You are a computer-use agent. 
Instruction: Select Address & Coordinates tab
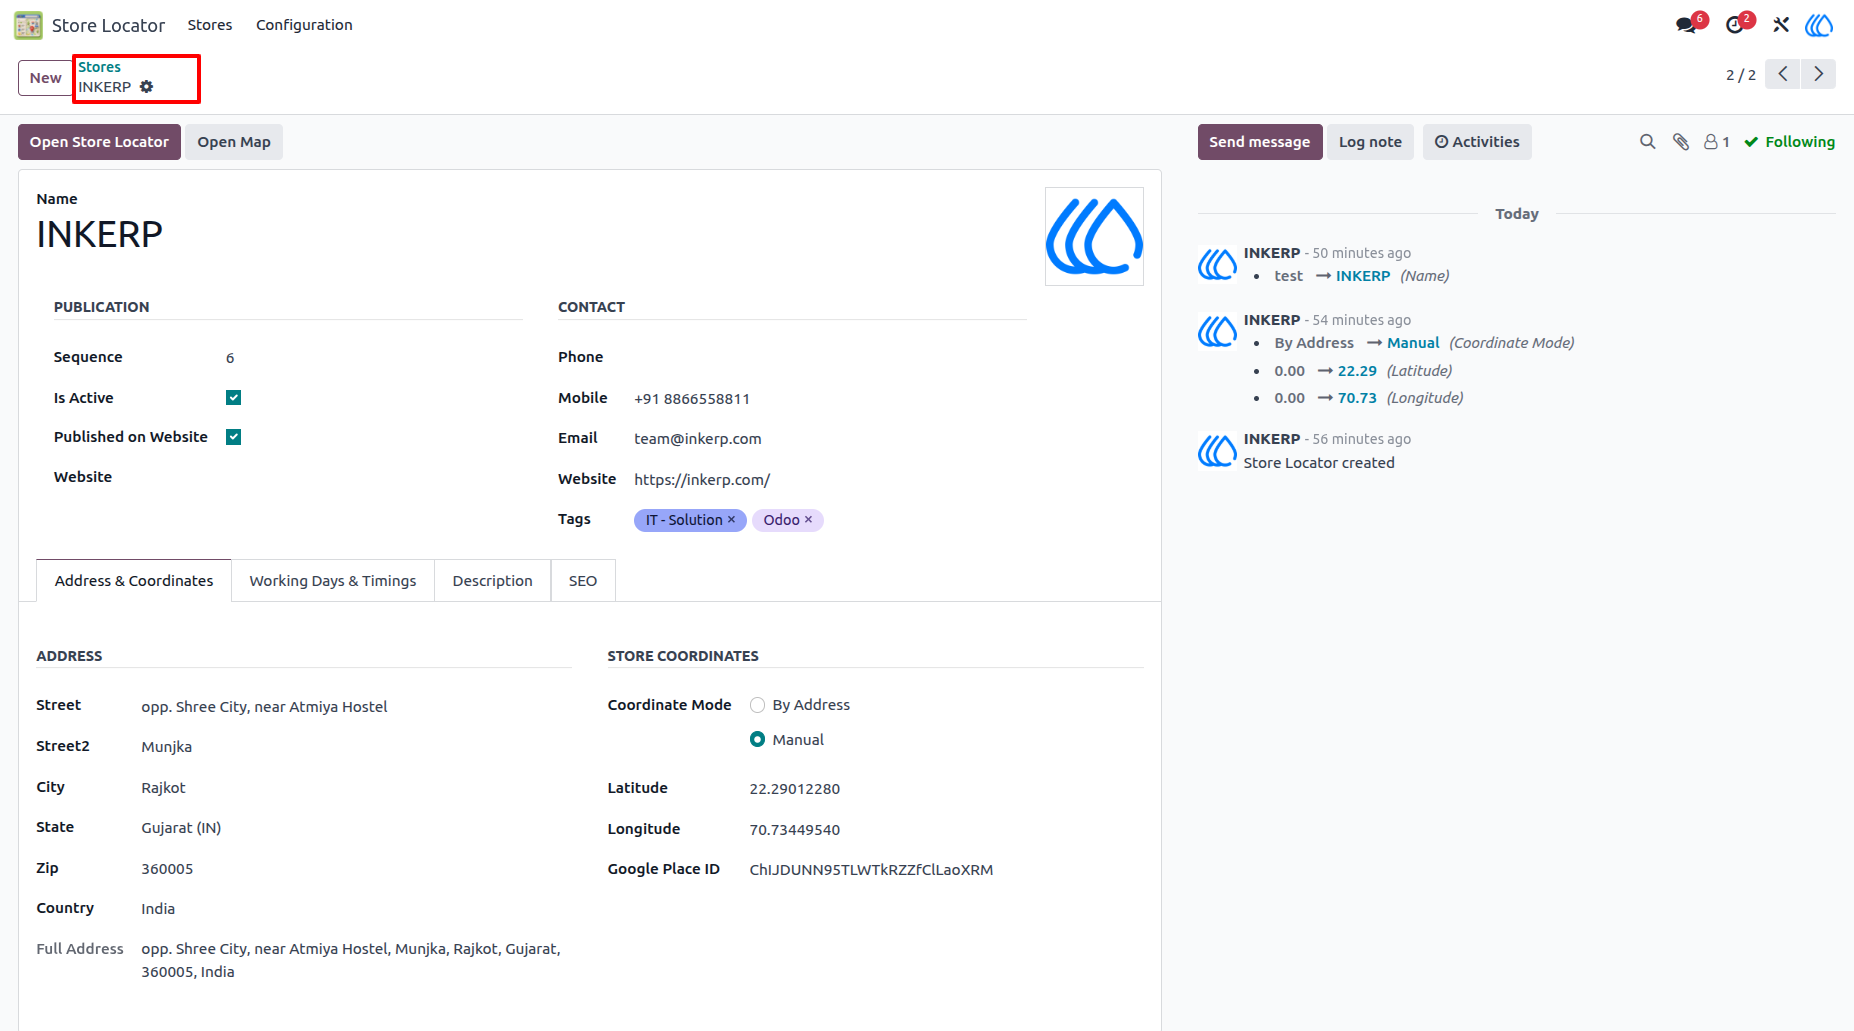point(134,581)
